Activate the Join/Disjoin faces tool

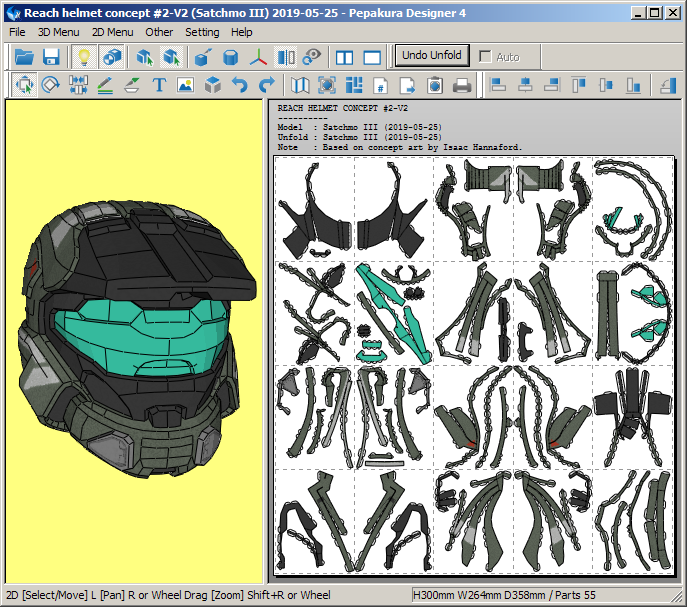pyautogui.click(x=78, y=85)
